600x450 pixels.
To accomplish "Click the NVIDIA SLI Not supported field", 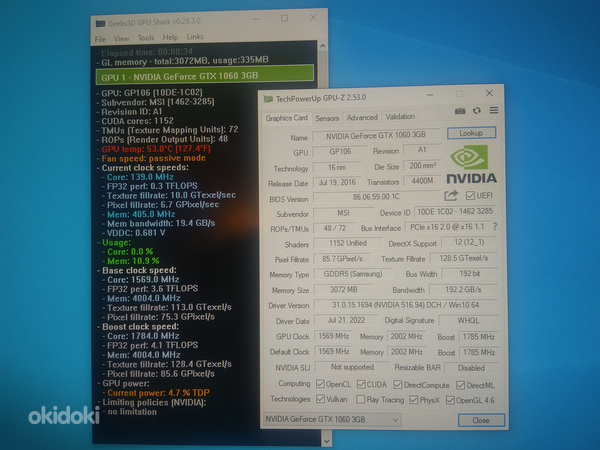I will point(352,367).
